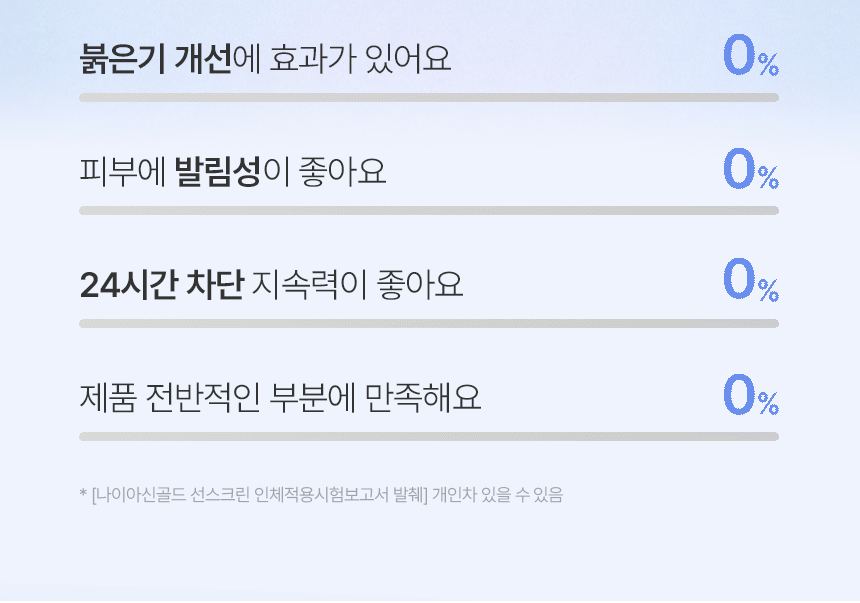Click the 0% value beside 발림성
860x603 pixels.
click(x=751, y=169)
